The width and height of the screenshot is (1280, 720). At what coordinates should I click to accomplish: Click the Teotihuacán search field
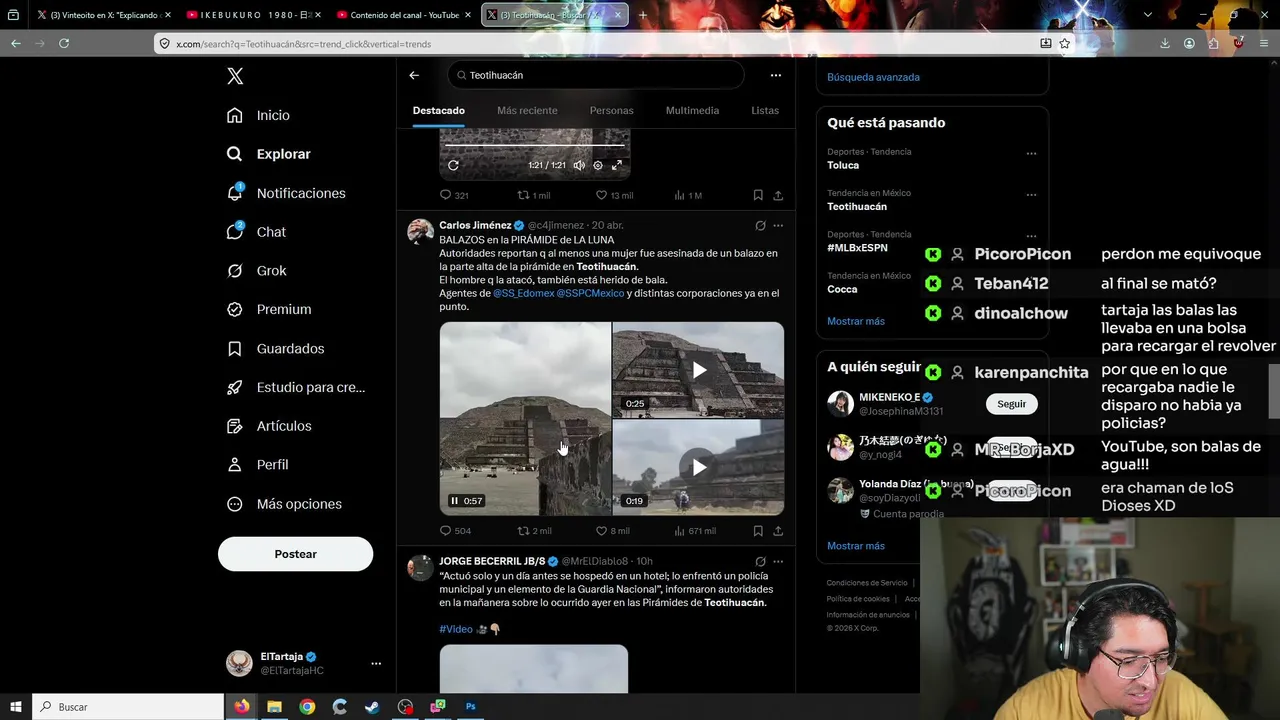point(595,75)
